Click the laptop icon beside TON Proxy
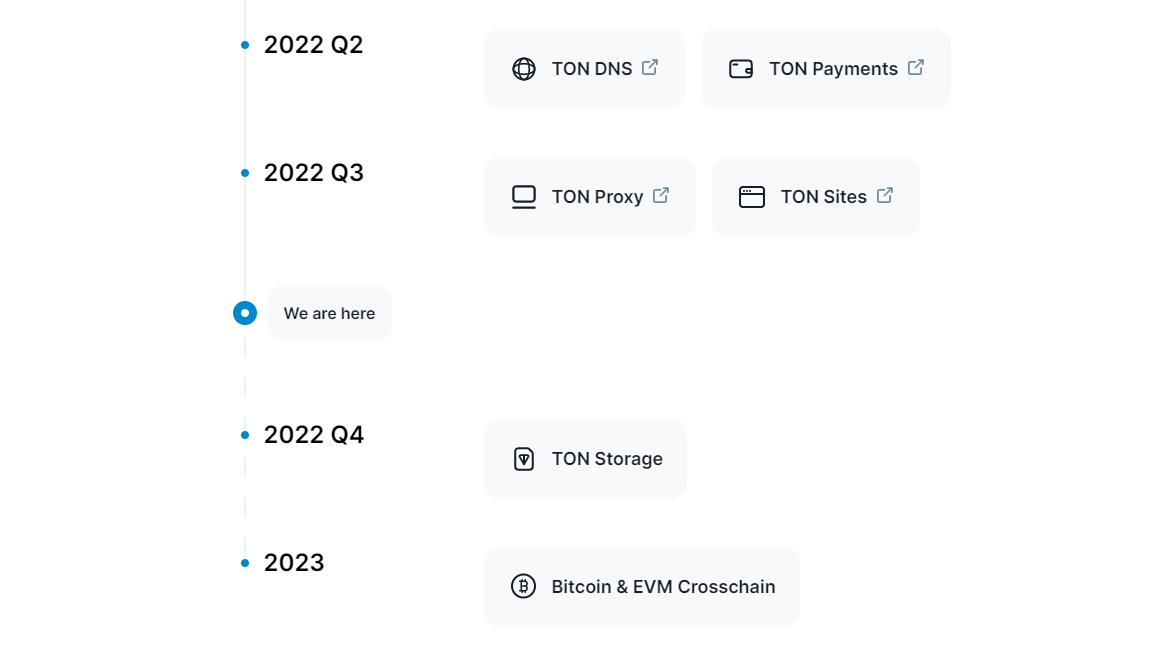This screenshot has height=649, width=1156. (x=524, y=197)
